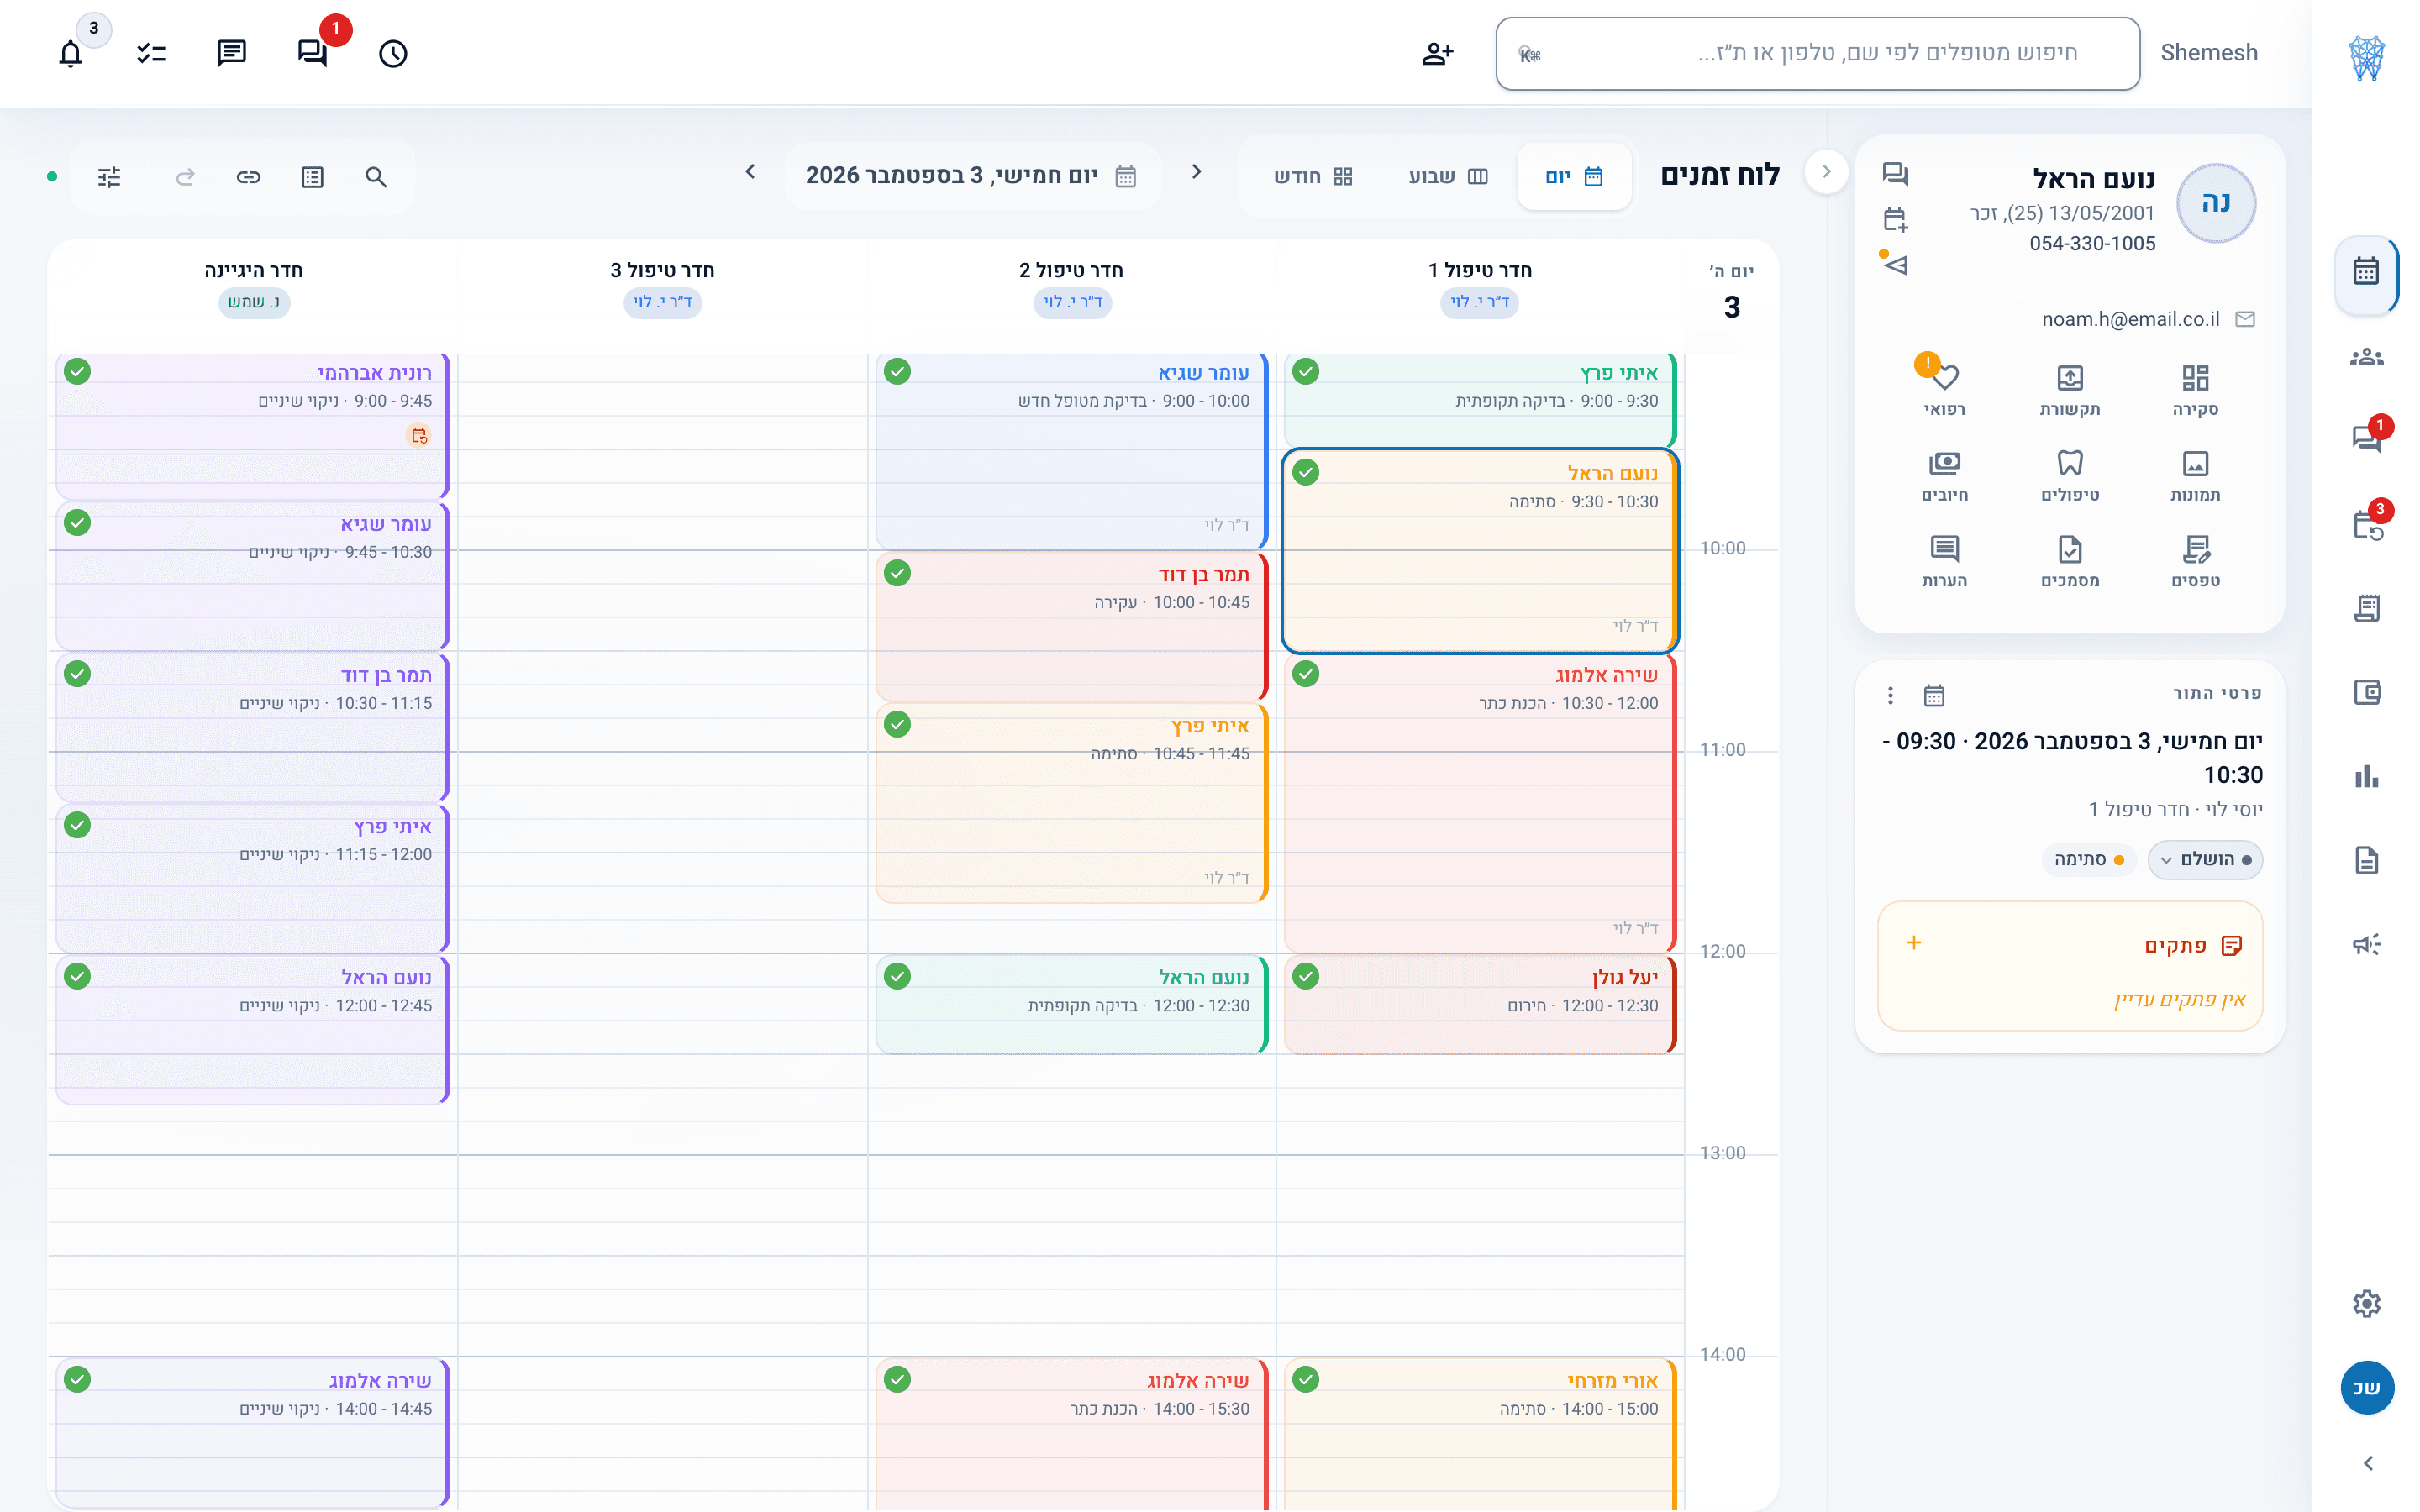The image size is (2420, 1512).
Task: Switch to חודש month view
Action: pyautogui.click(x=1313, y=177)
